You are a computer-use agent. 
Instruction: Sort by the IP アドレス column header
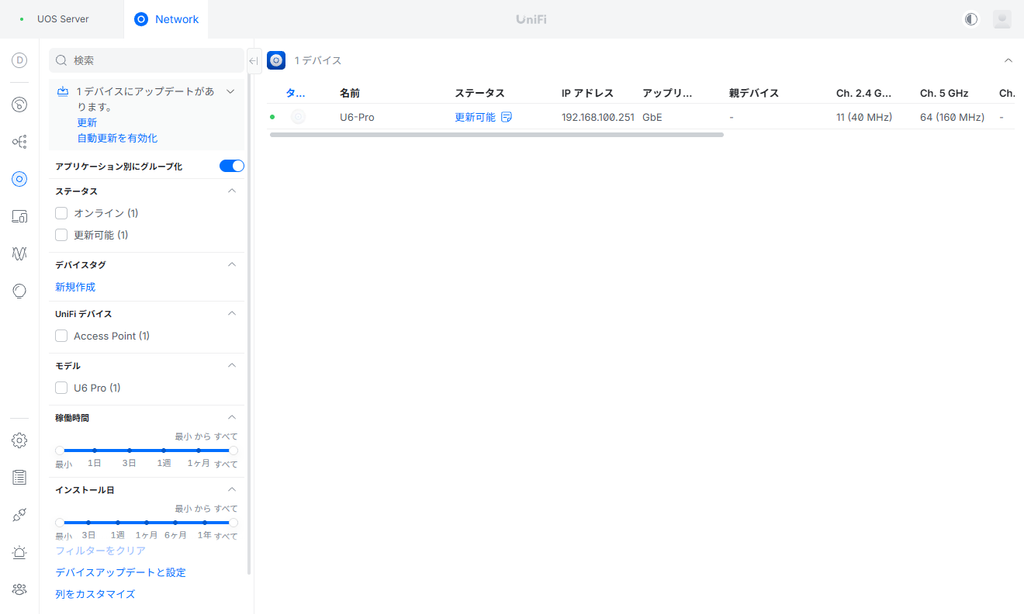[587, 93]
